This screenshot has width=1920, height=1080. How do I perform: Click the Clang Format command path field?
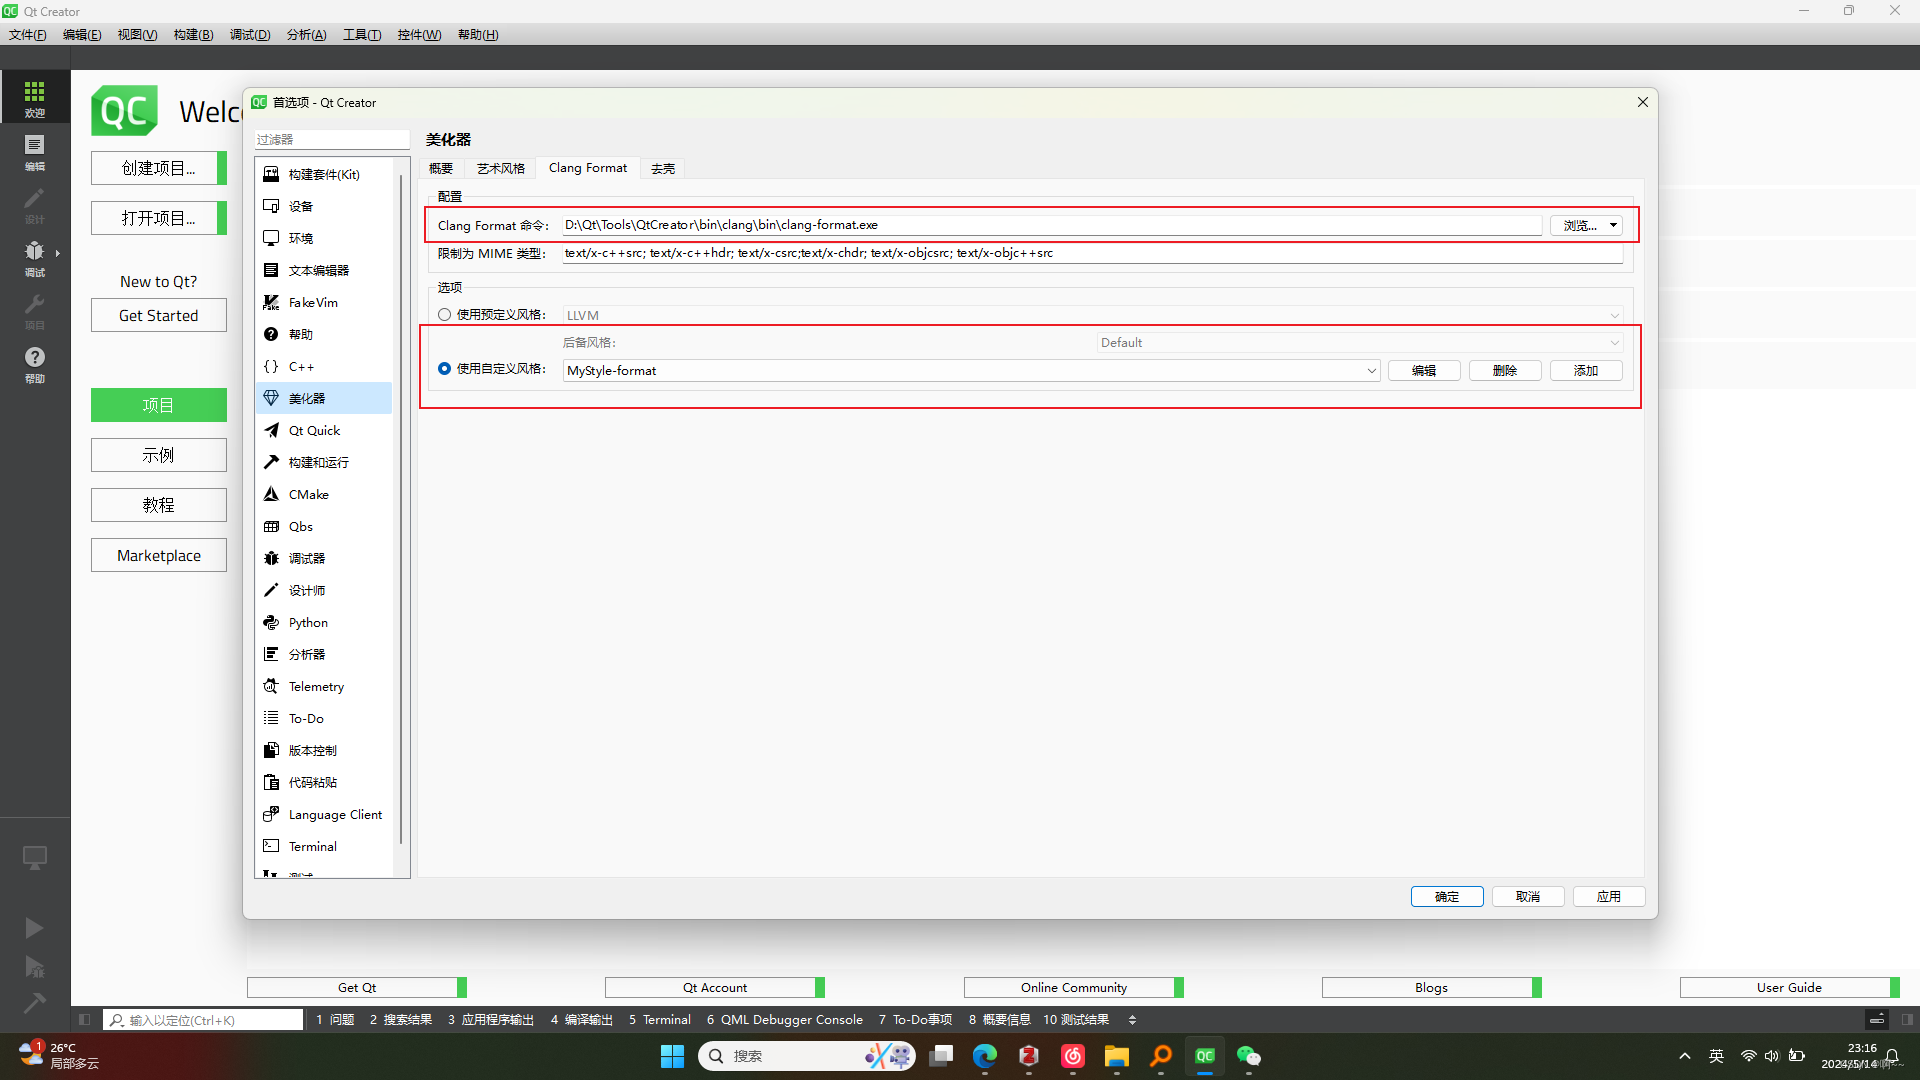pyautogui.click(x=1050, y=225)
